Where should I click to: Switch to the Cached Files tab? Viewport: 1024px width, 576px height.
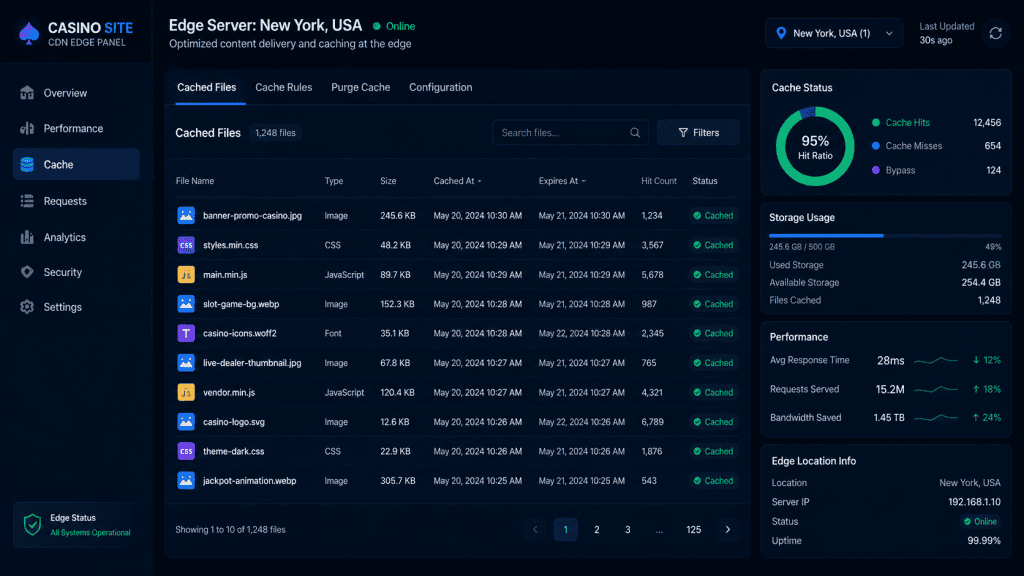click(x=206, y=88)
